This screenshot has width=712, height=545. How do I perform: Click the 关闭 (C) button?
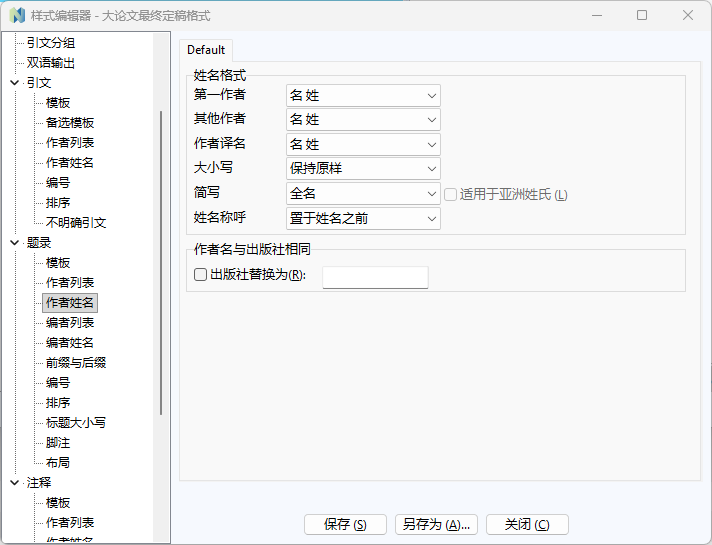point(527,525)
